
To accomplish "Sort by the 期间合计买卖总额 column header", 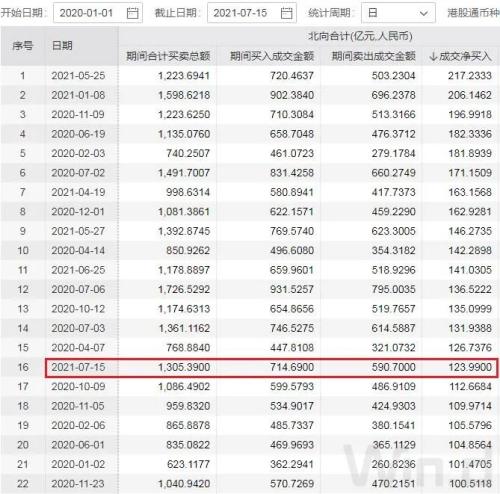I will click(168, 56).
